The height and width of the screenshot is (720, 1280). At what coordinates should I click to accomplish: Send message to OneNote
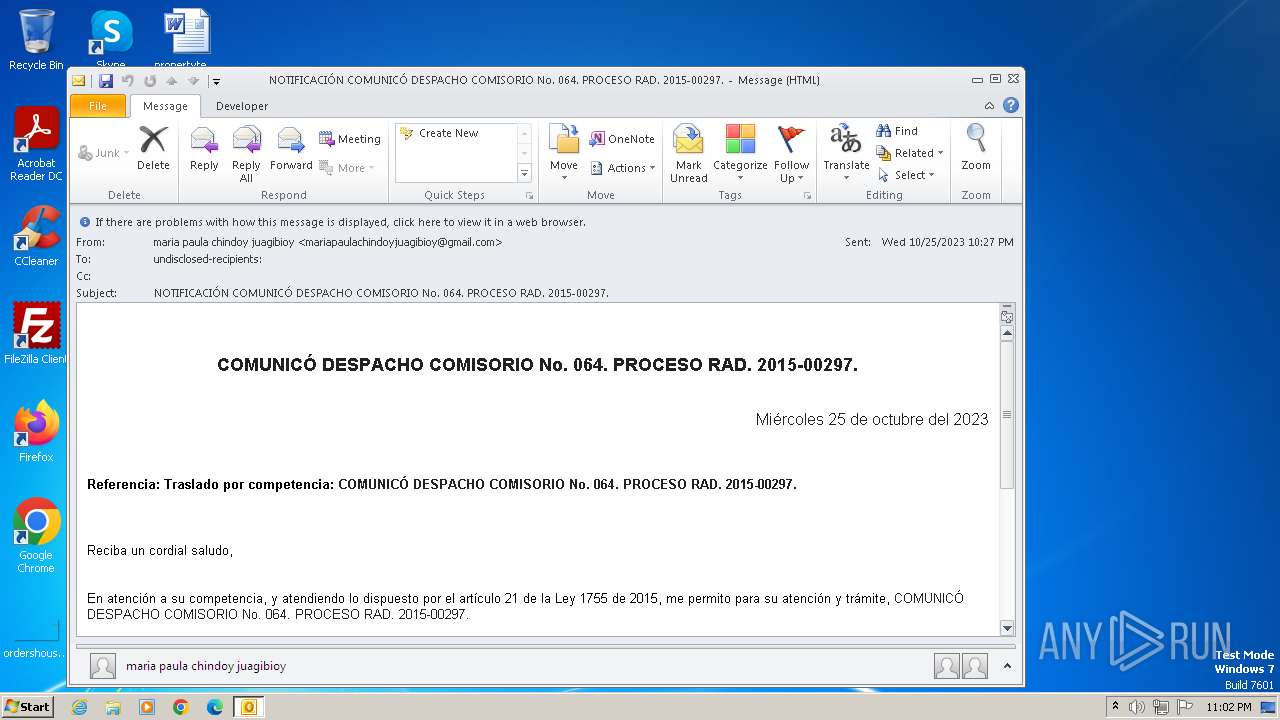[622, 139]
